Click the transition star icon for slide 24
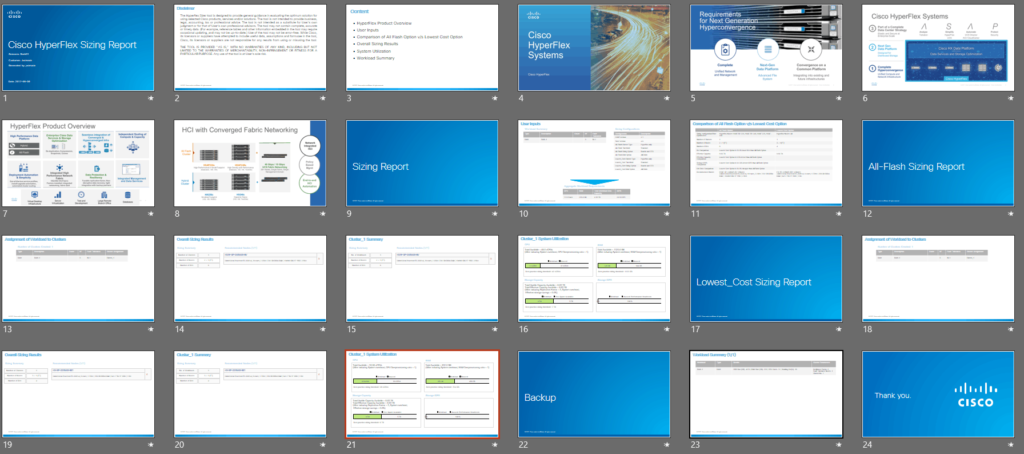The height and width of the screenshot is (454, 1024). 1011,445
